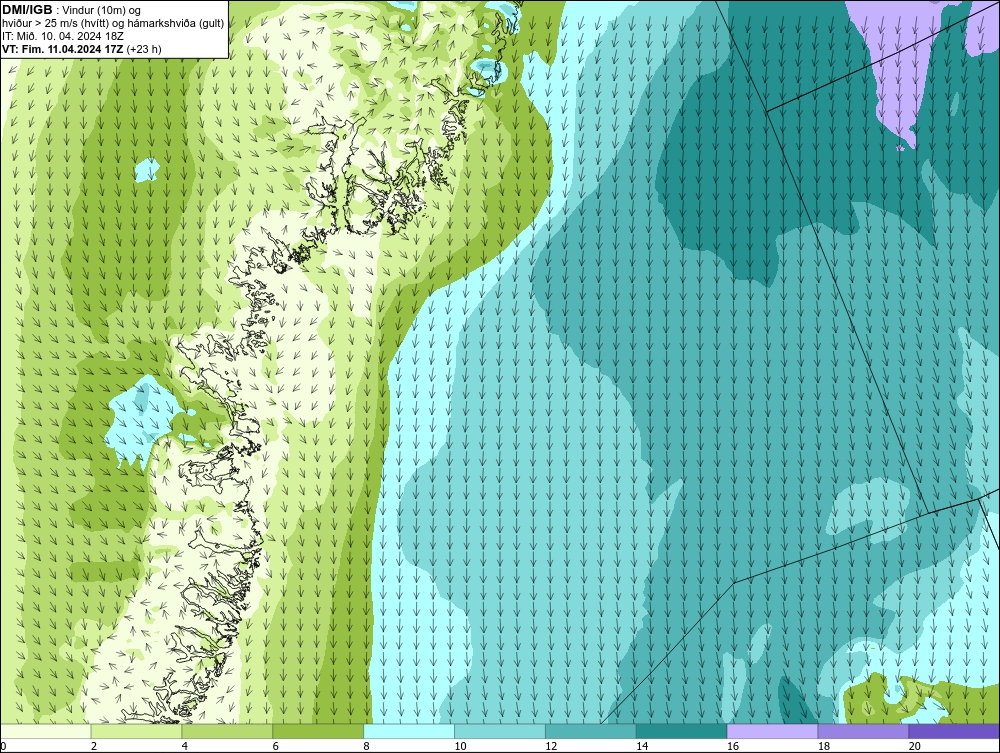Select the 6–8 m/s olive green swatch
Screen dimensions: 1000x753
pos(318,731)
